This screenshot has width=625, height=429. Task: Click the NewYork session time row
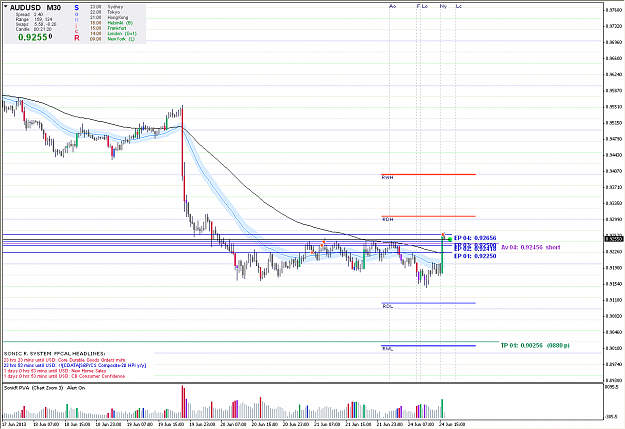pos(112,39)
